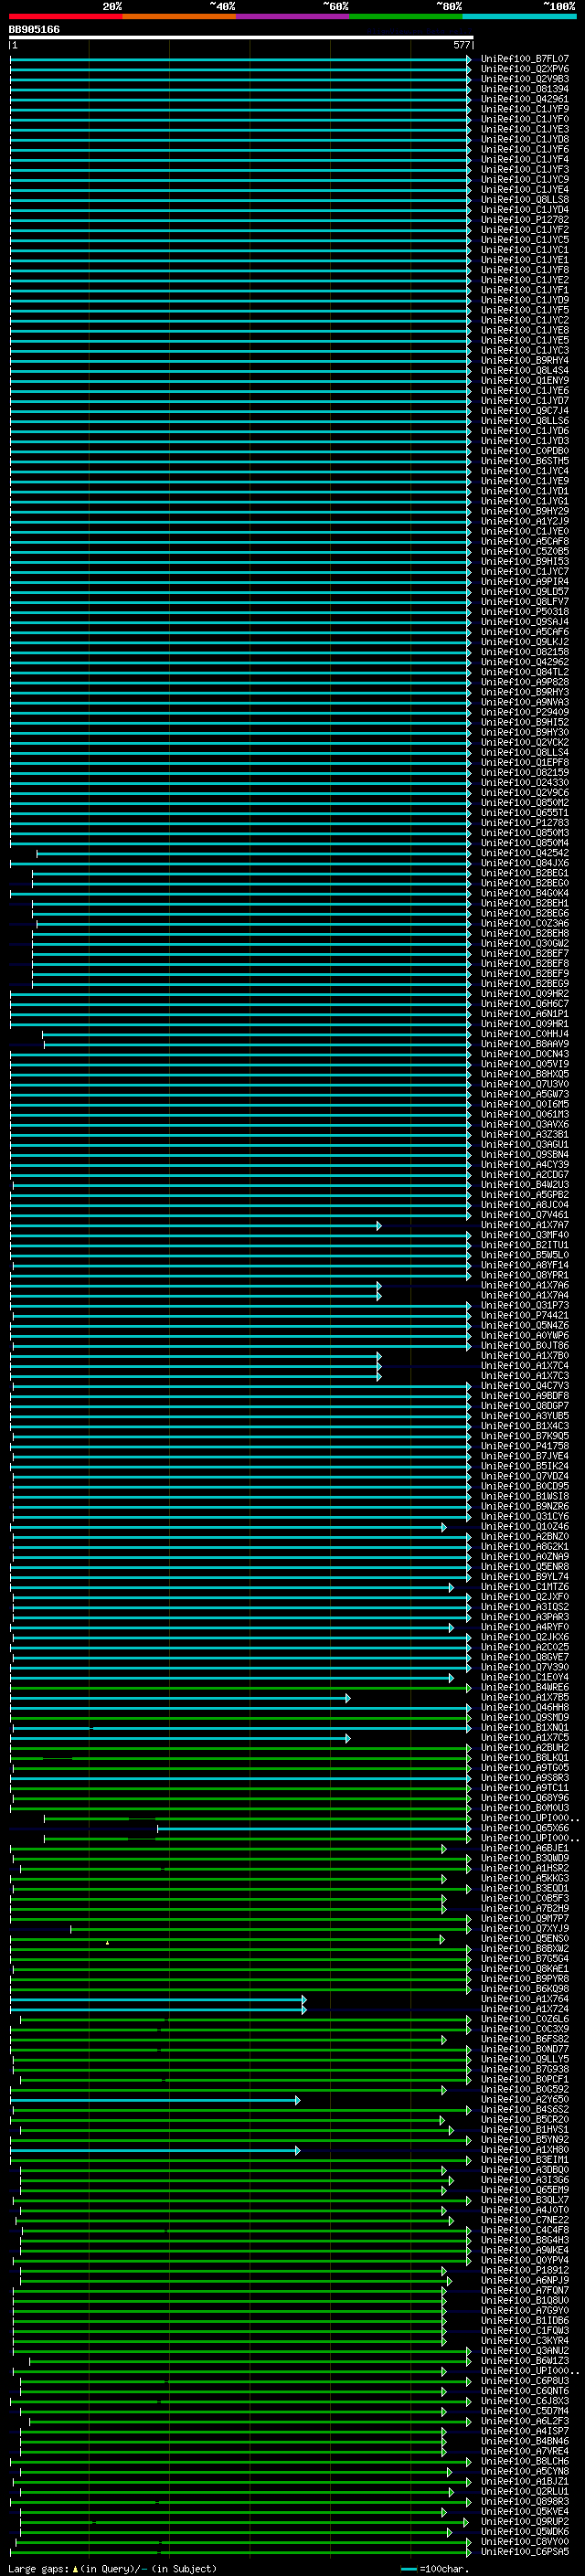This screenshot has width=585, height=2576.
Task: Select the UniRef100_Q31P73 label
Action: (525, 1306)
